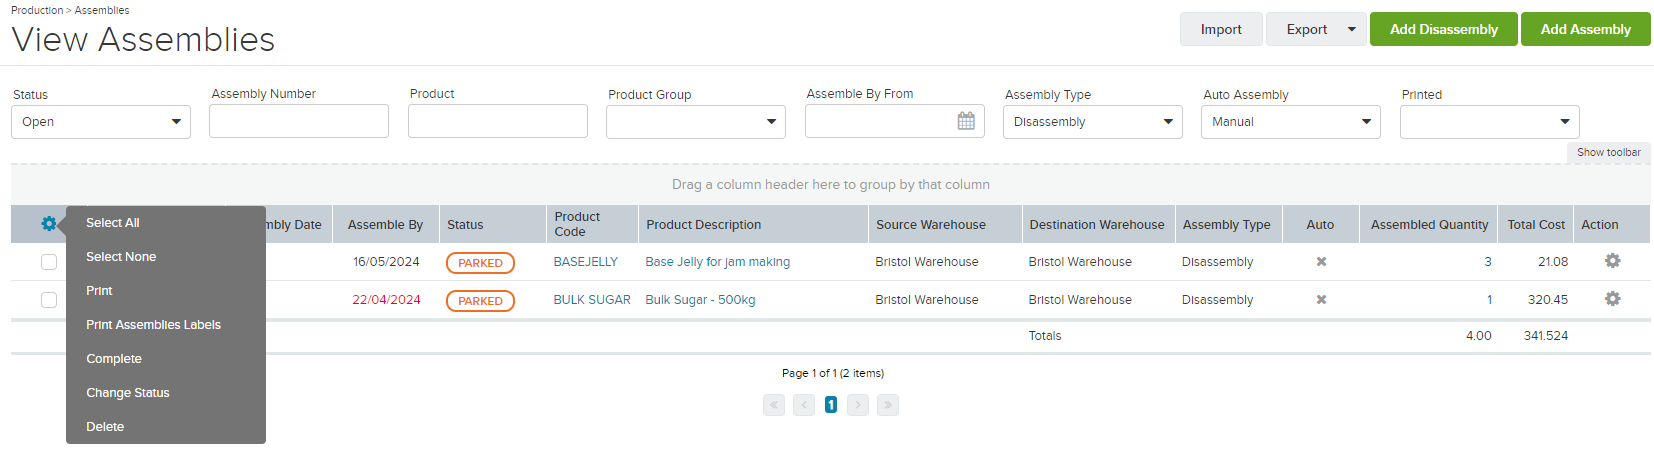The image size is (1654, 465).
Task: Open action gear for BASEJELLY row
Action: [1612, 261]
